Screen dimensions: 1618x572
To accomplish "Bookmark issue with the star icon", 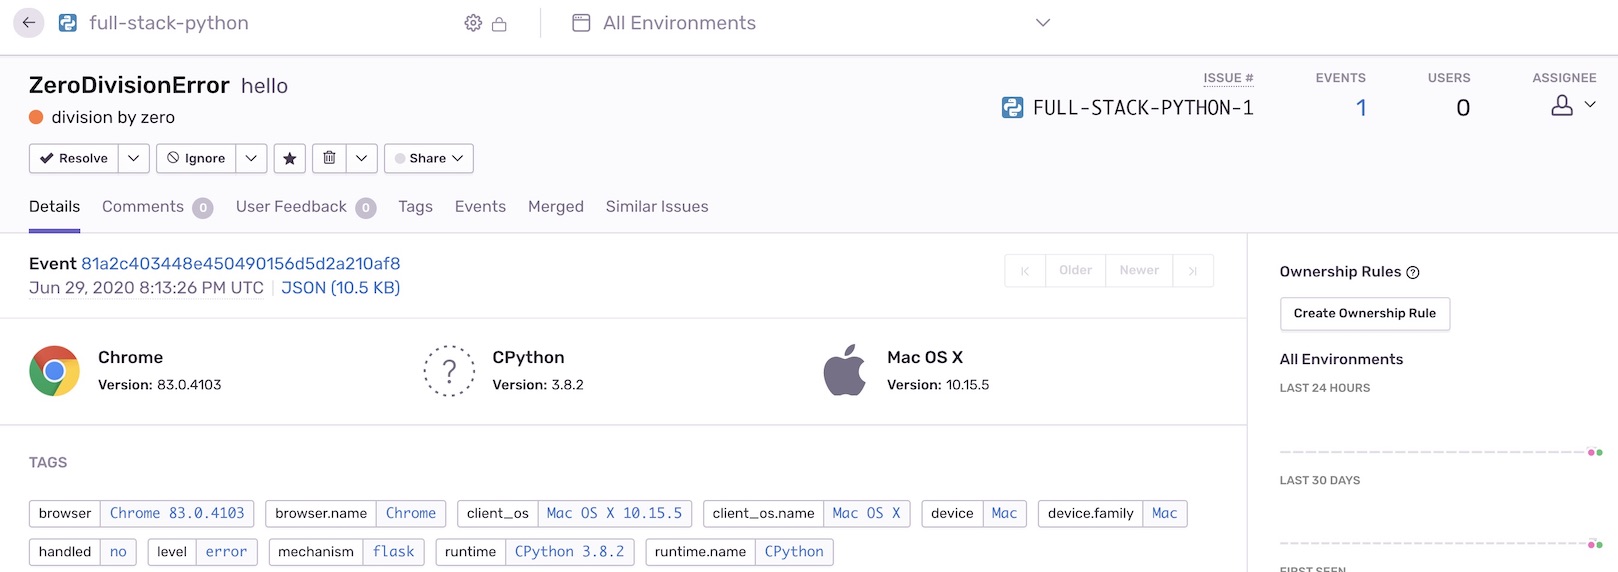I will [x=290, y=158].
